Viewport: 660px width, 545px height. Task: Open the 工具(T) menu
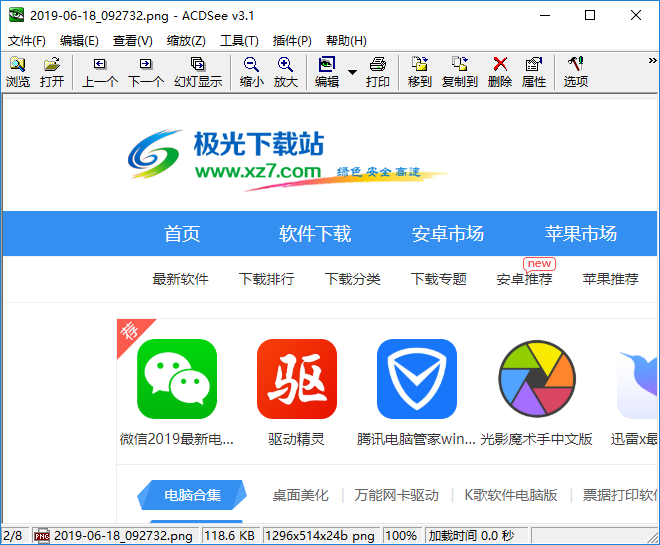coord(239,41)
